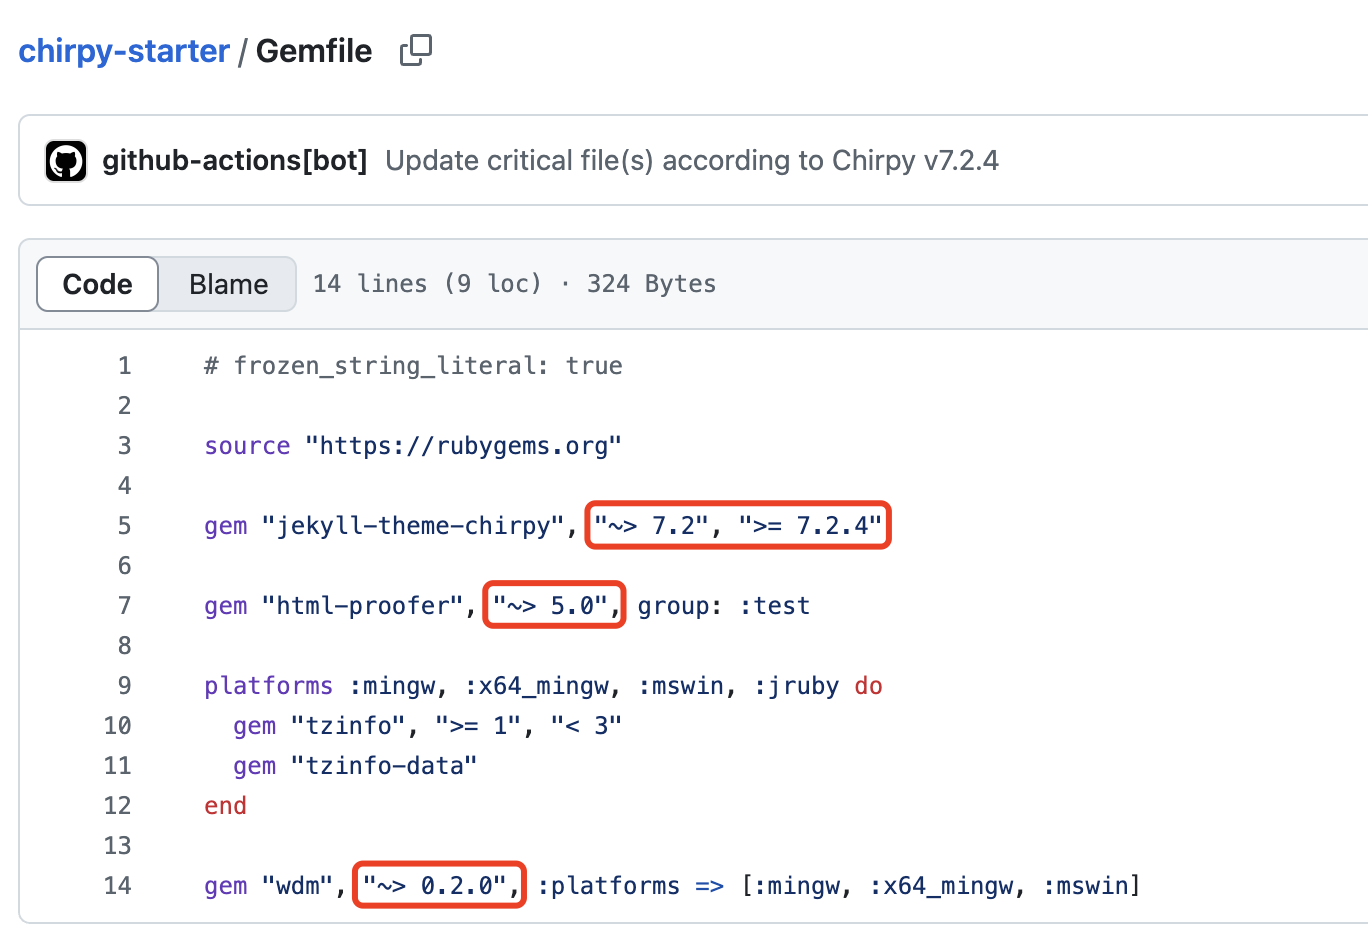Click the github-actions bot avatar icon
The image size is (1368, 942).
tap(66, 161)
